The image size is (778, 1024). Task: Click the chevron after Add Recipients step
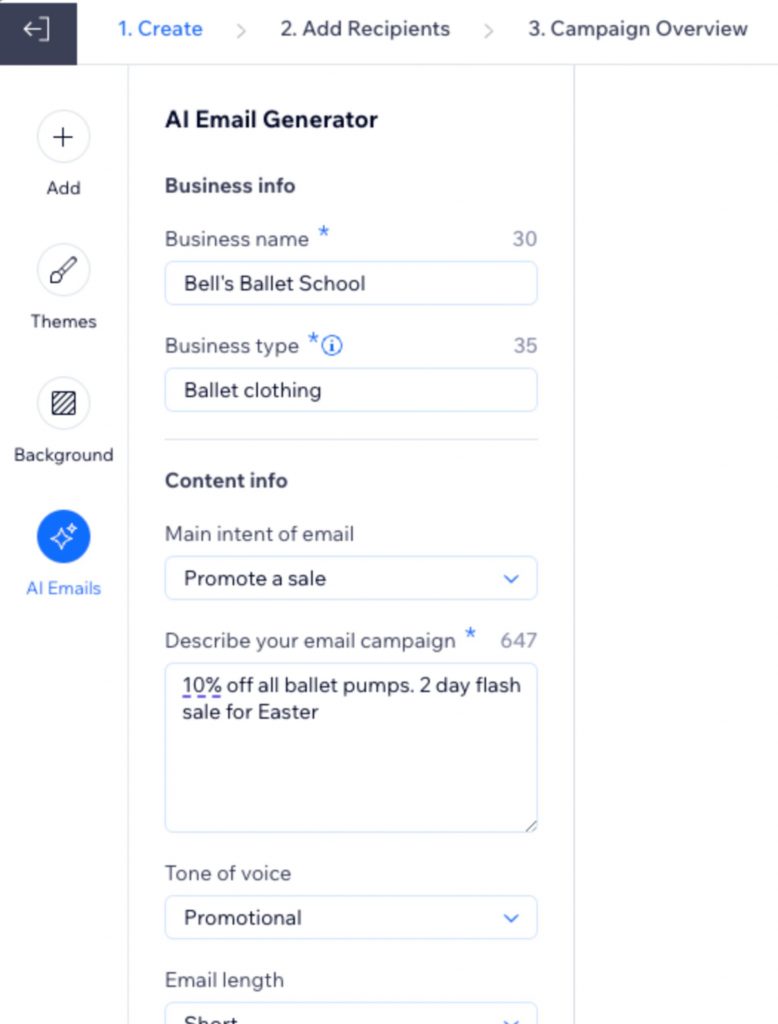(x=488, y=30)
